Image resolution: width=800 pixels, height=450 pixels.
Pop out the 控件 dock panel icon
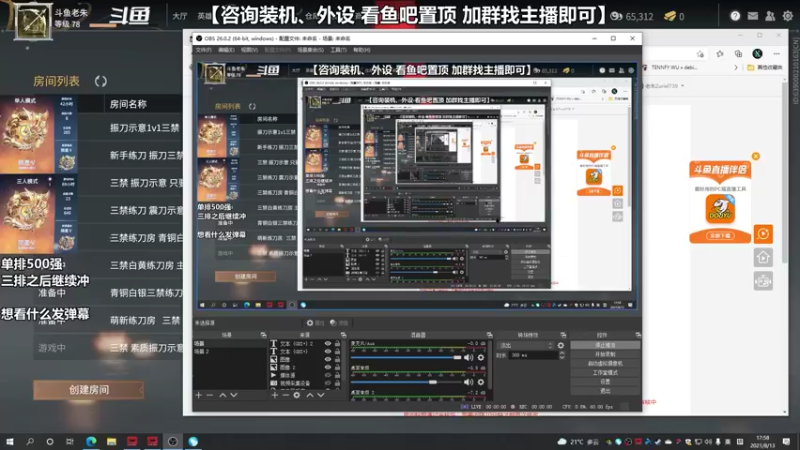[638, 335]
